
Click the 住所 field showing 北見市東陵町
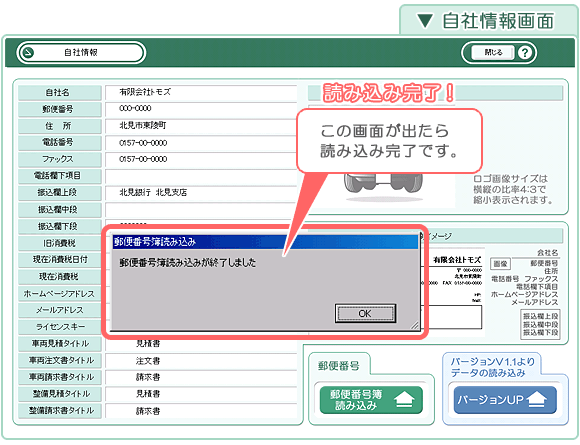(x=201, y=126)
